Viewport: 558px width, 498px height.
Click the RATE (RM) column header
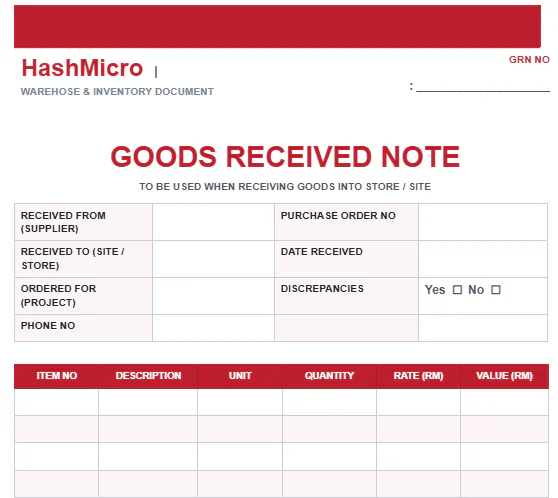pos(418,376)
